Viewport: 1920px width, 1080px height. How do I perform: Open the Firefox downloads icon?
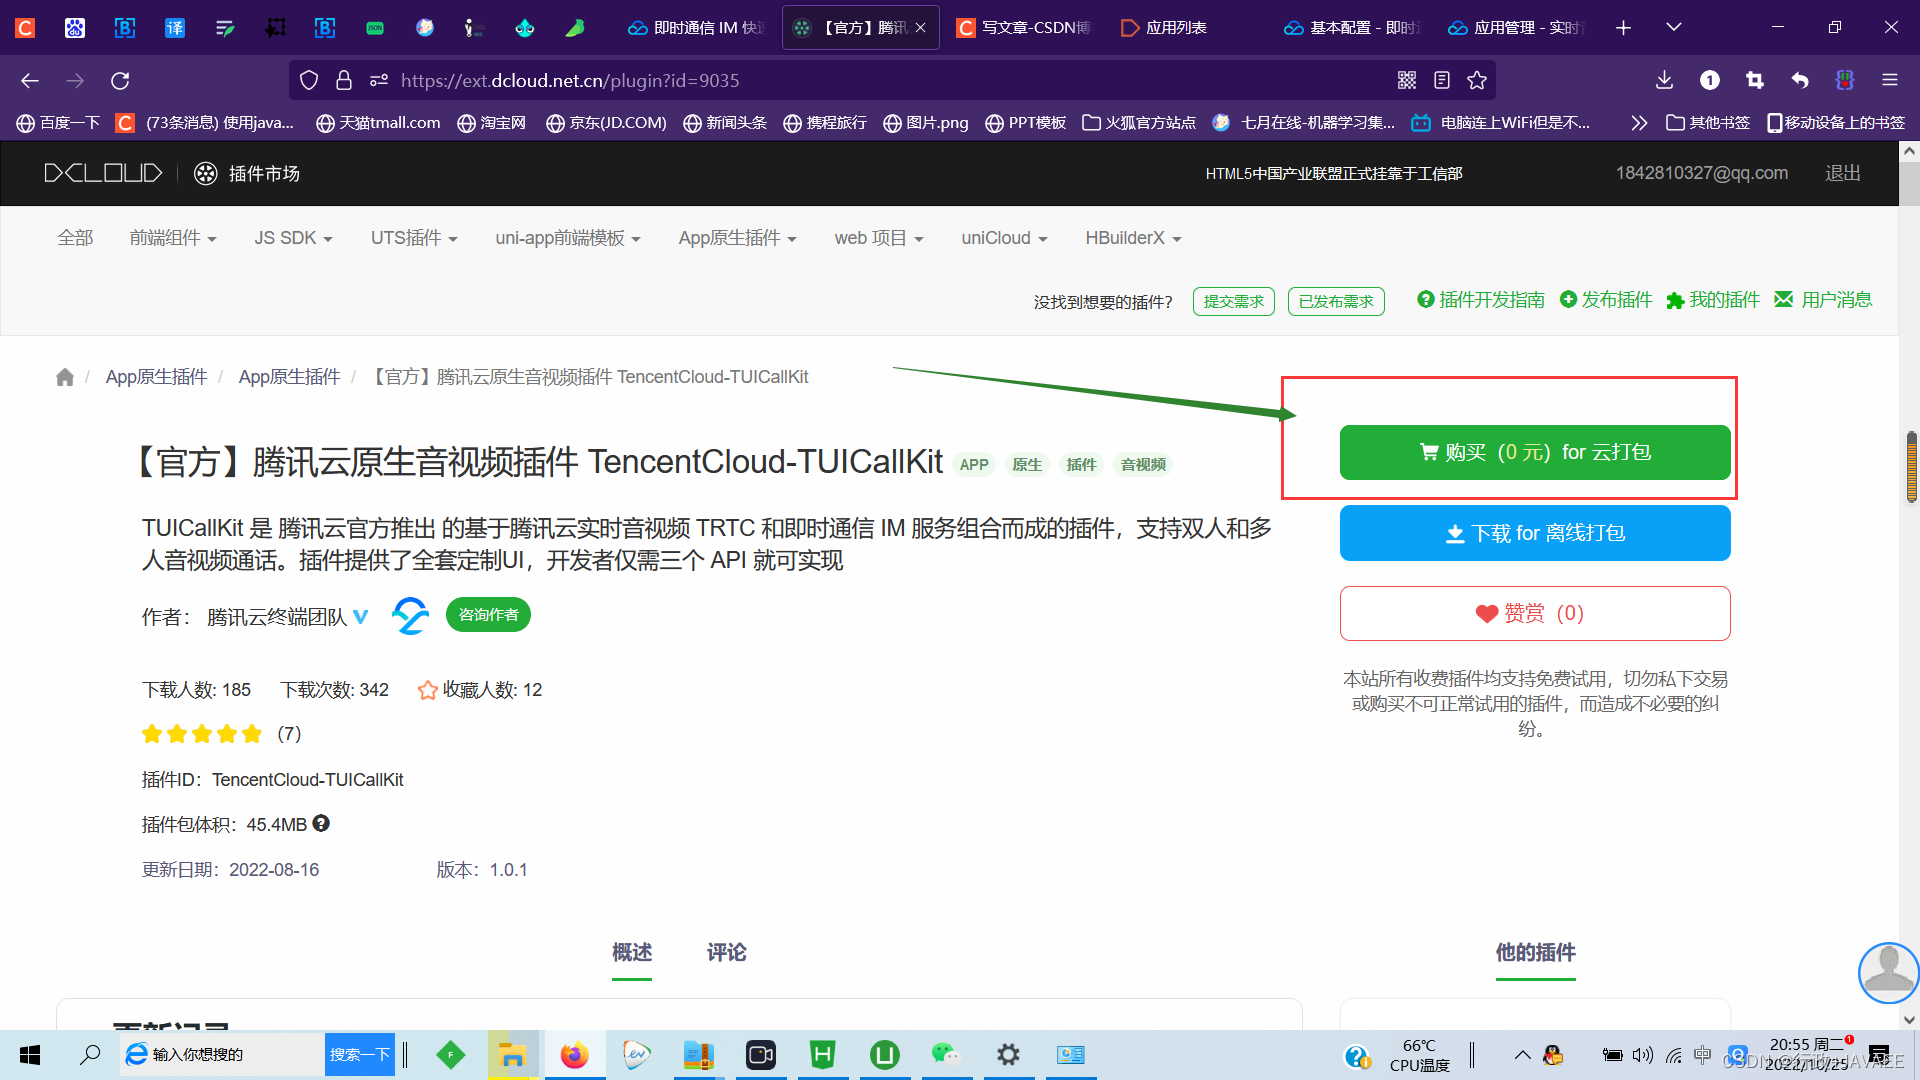1664,80
